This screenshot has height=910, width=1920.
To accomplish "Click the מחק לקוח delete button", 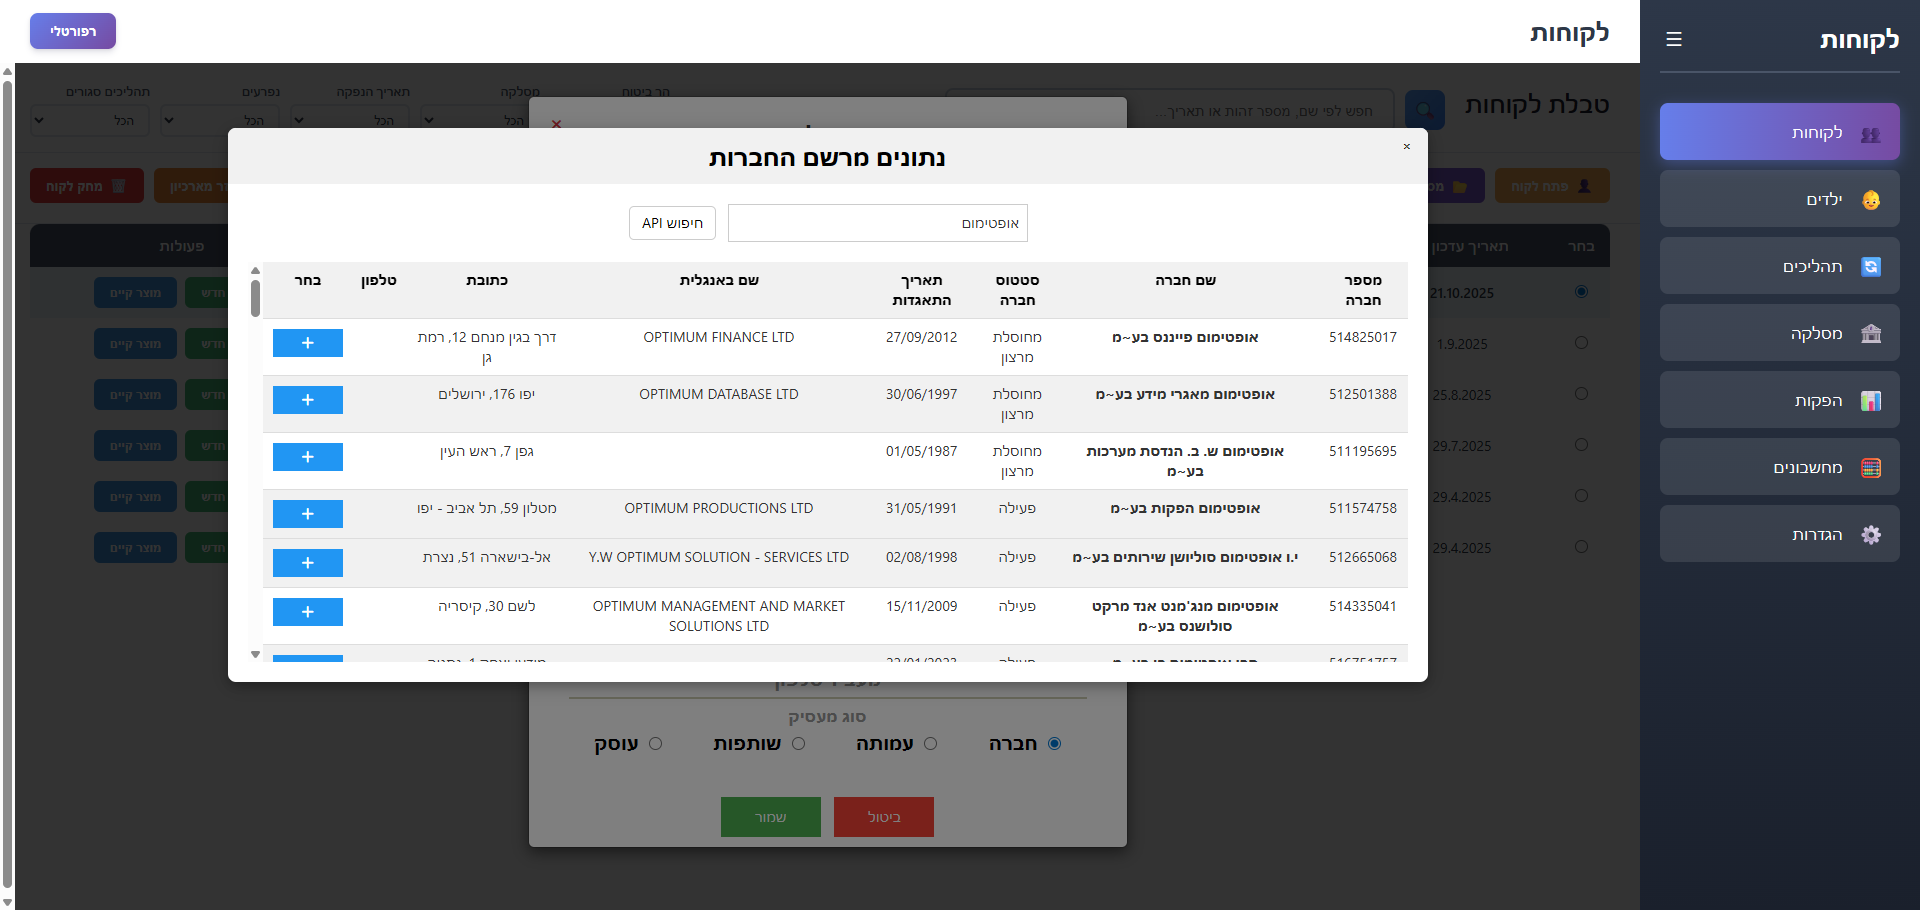I will (x=87, y=186).
